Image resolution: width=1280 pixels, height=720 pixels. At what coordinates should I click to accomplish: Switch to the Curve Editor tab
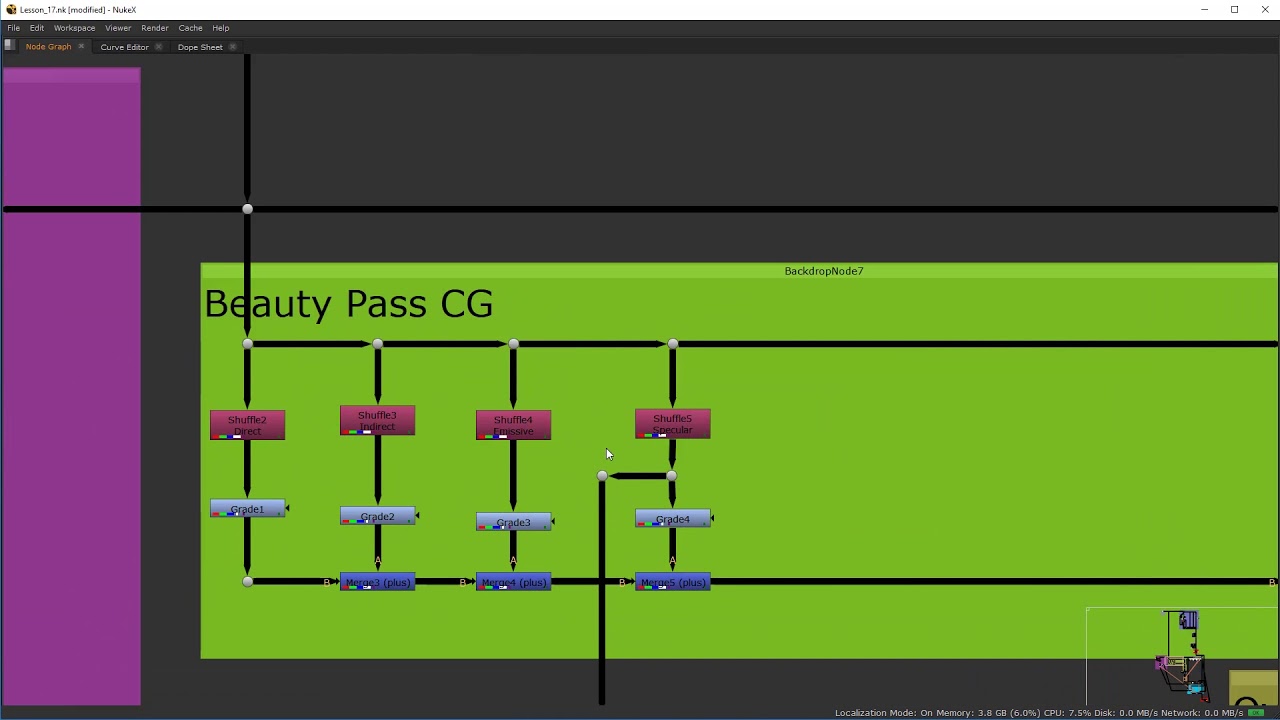coord(124,47)
